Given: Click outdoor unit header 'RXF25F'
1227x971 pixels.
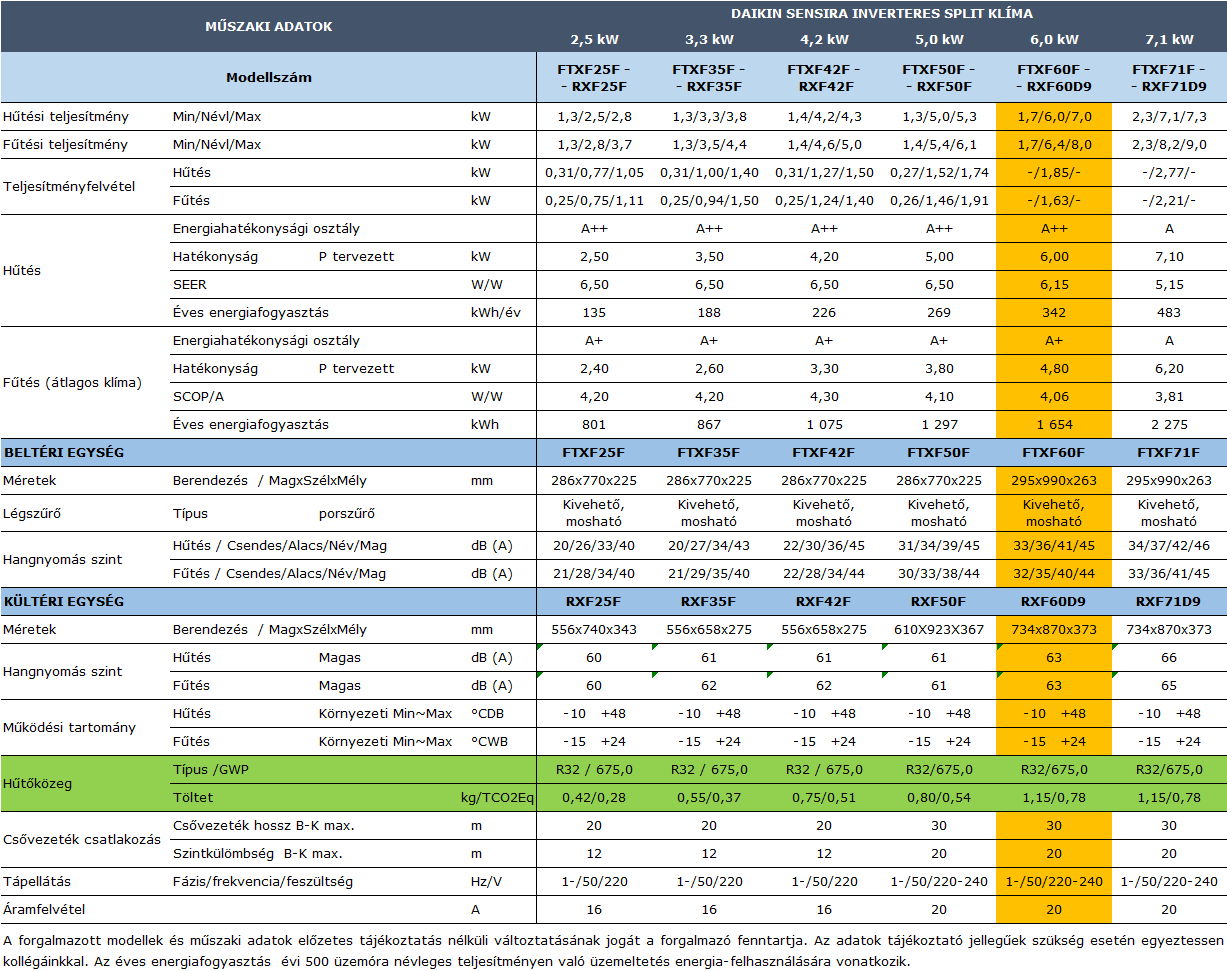Looking at the screenshot, I should 594,601.
